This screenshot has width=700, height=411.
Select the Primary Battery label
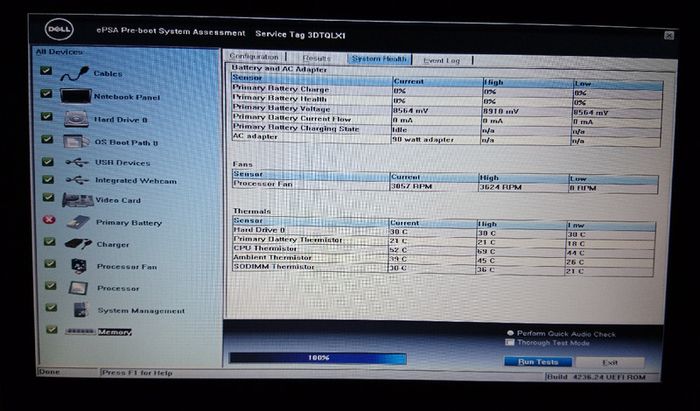[x=129, y=222]
